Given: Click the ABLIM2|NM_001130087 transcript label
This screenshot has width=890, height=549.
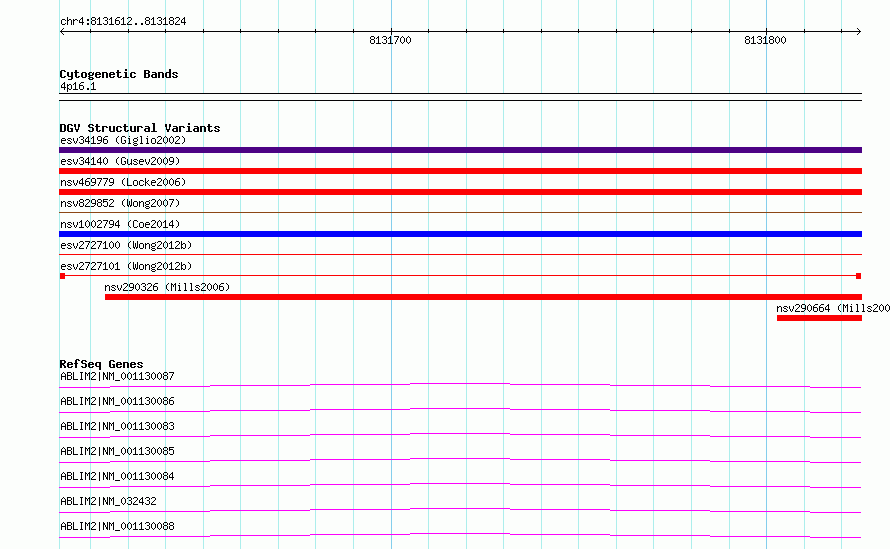Looking at the screenshot, I should 117,376.
